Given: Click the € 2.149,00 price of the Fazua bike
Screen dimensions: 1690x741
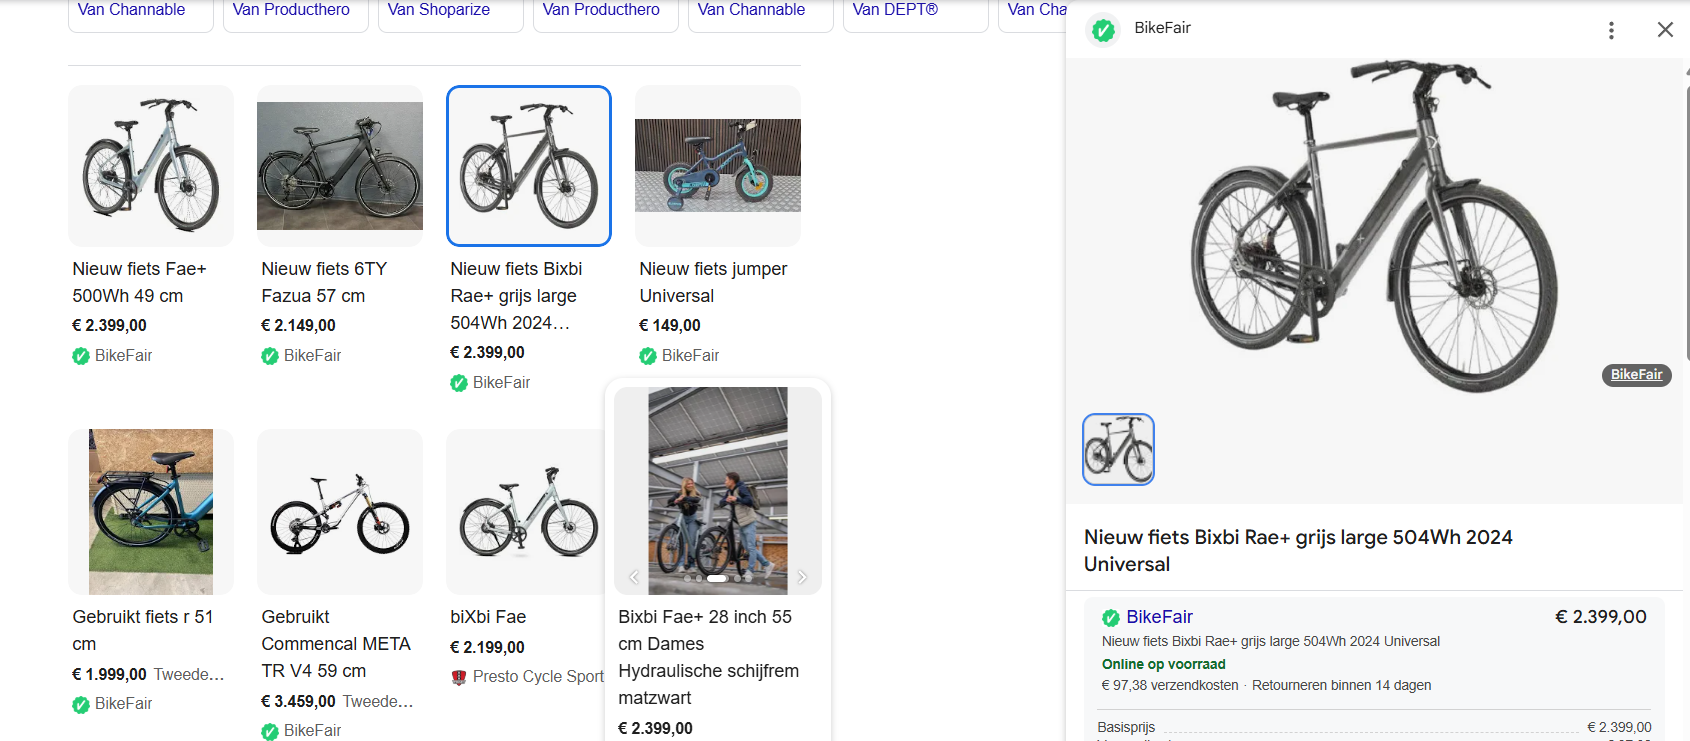Looking at the screenshot, I should (298, 326).
